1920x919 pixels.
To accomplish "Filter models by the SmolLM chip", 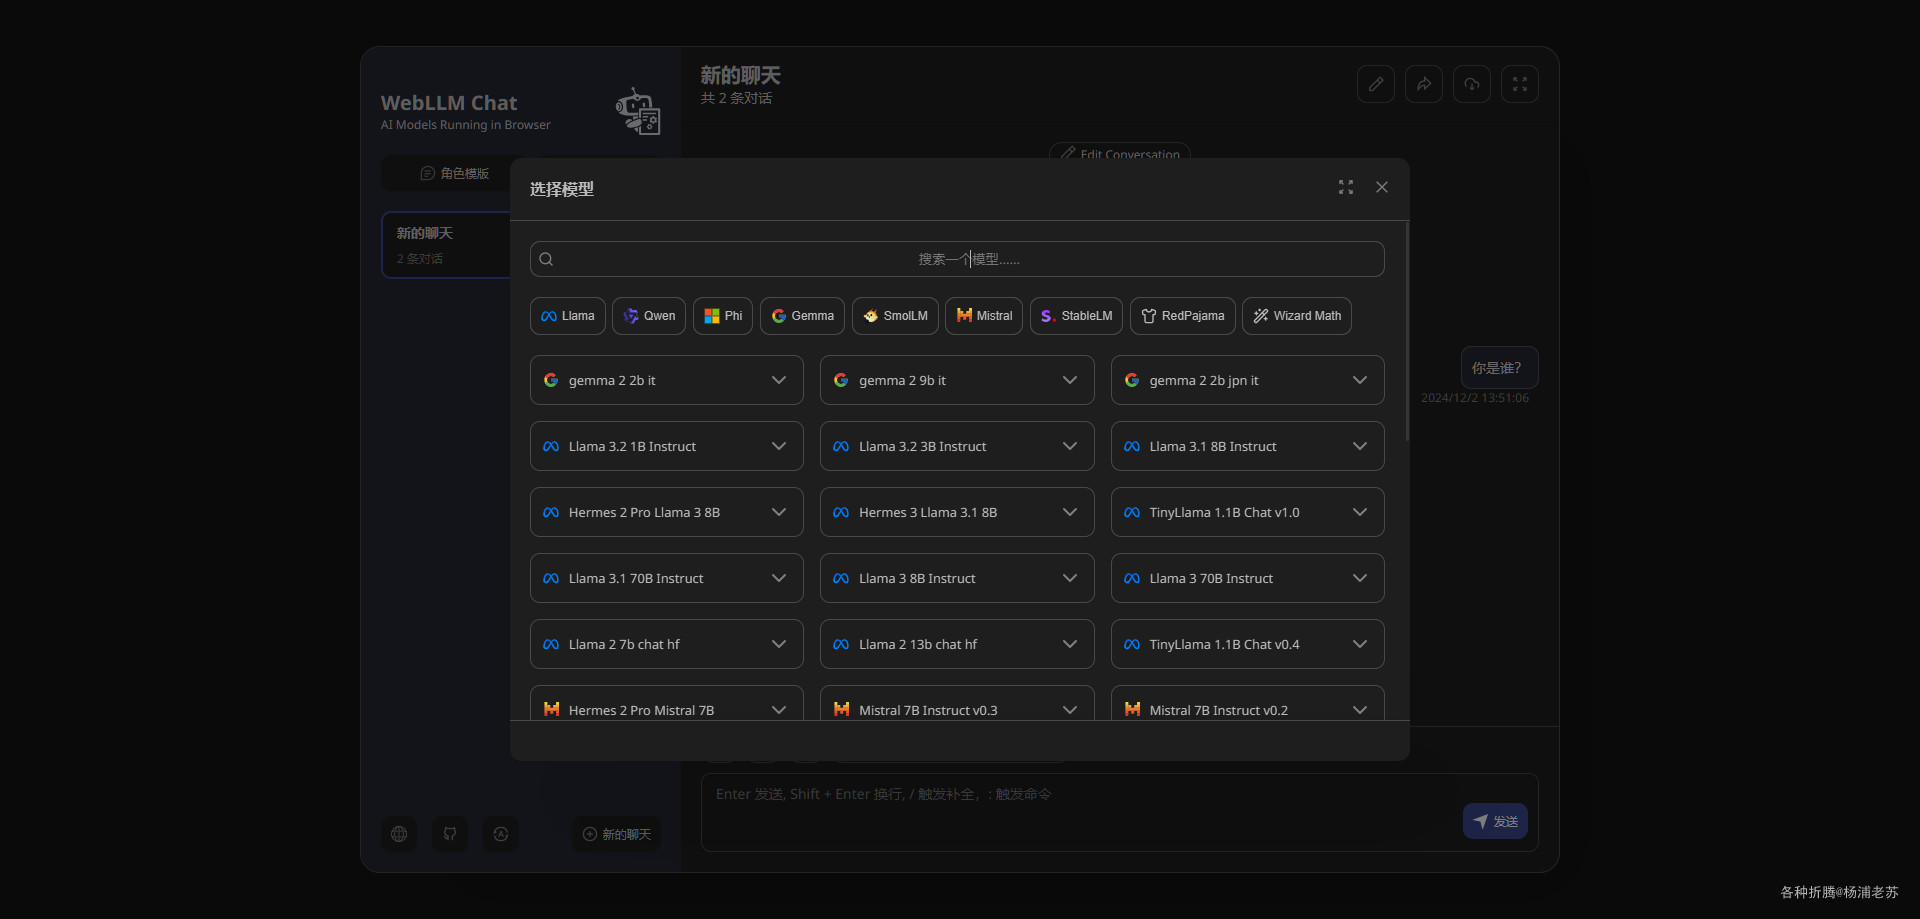I will [x=895, y=316].
